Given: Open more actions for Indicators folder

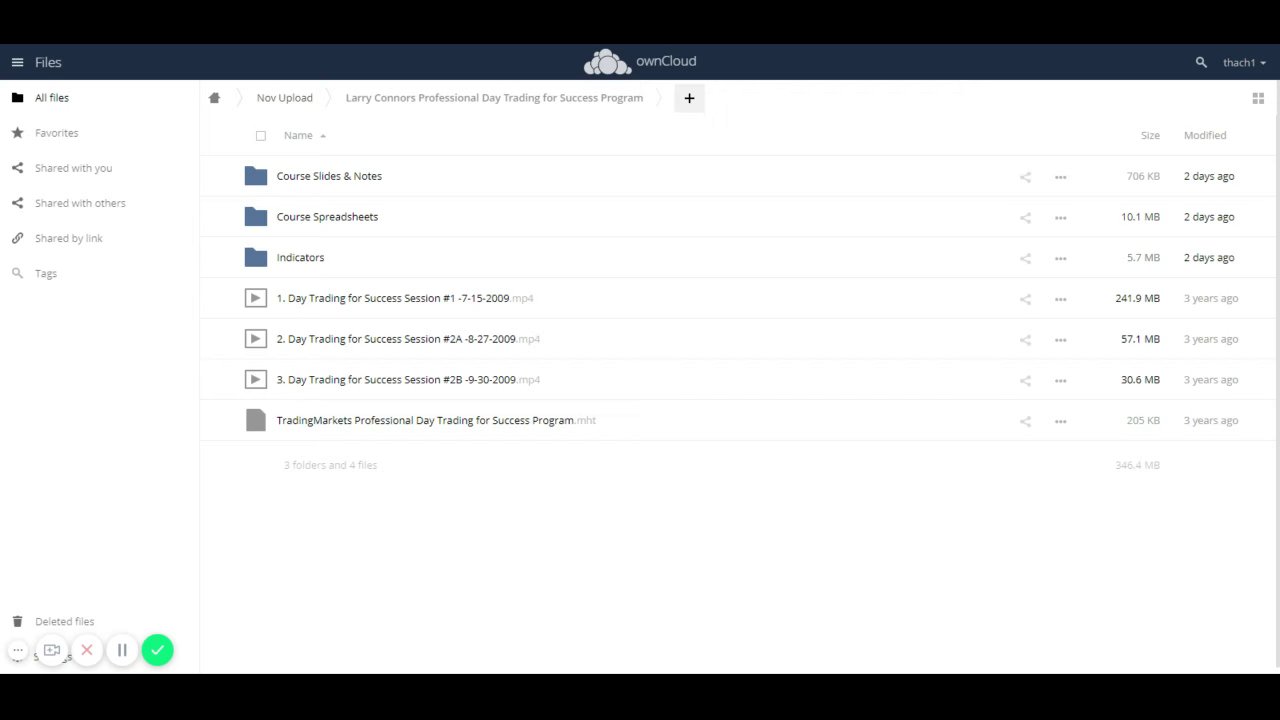Looking at the screenshot, I should (1060, 258).
